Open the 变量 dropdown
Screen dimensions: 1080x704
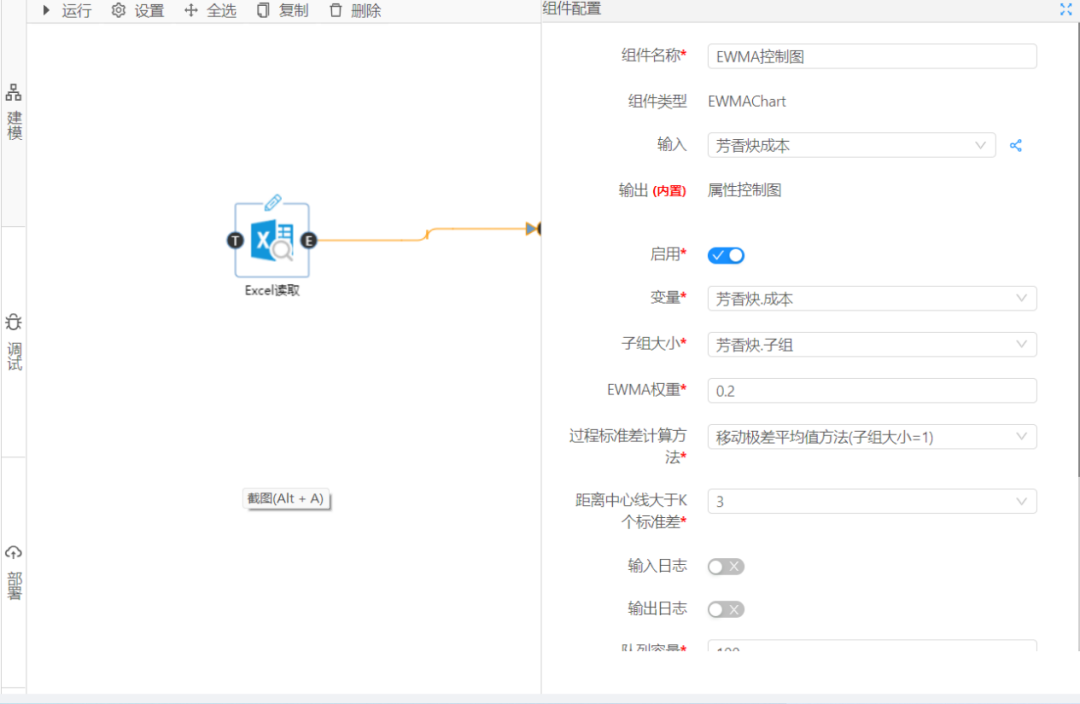[x=871, y=298]
